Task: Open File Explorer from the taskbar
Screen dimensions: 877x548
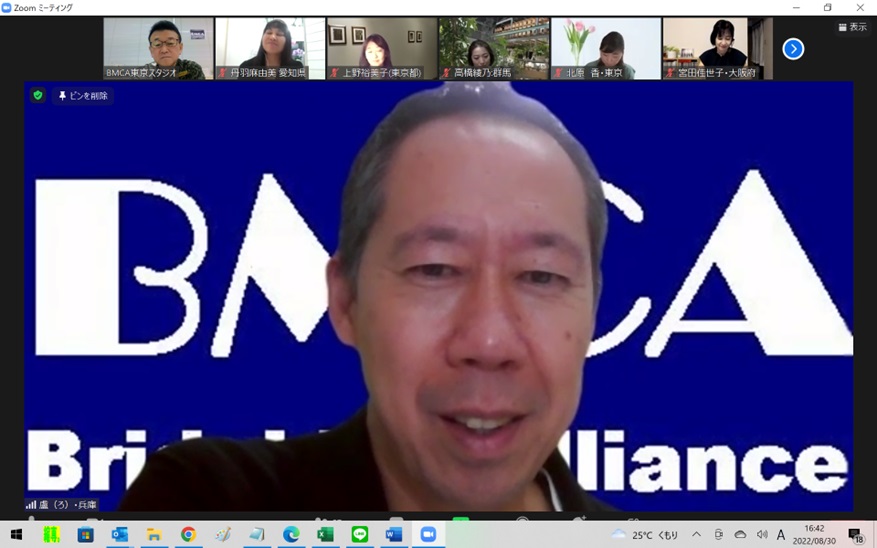Action: click(x=154, y=535)
